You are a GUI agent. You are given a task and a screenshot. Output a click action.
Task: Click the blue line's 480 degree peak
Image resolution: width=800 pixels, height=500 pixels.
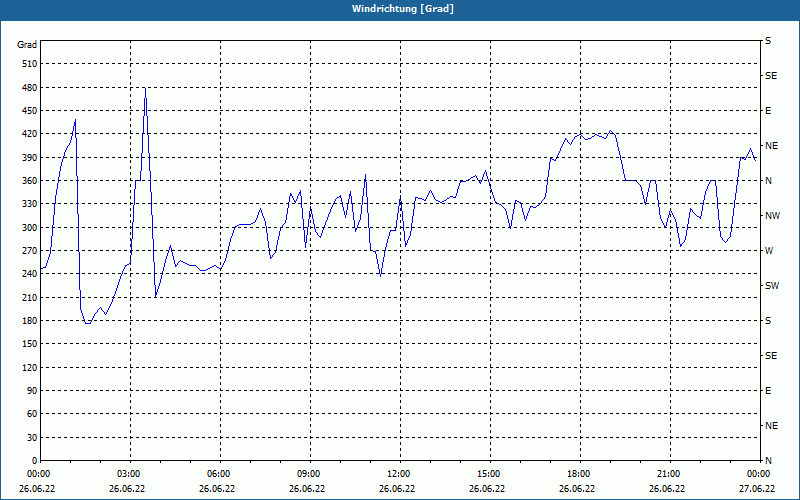[145, 88]
